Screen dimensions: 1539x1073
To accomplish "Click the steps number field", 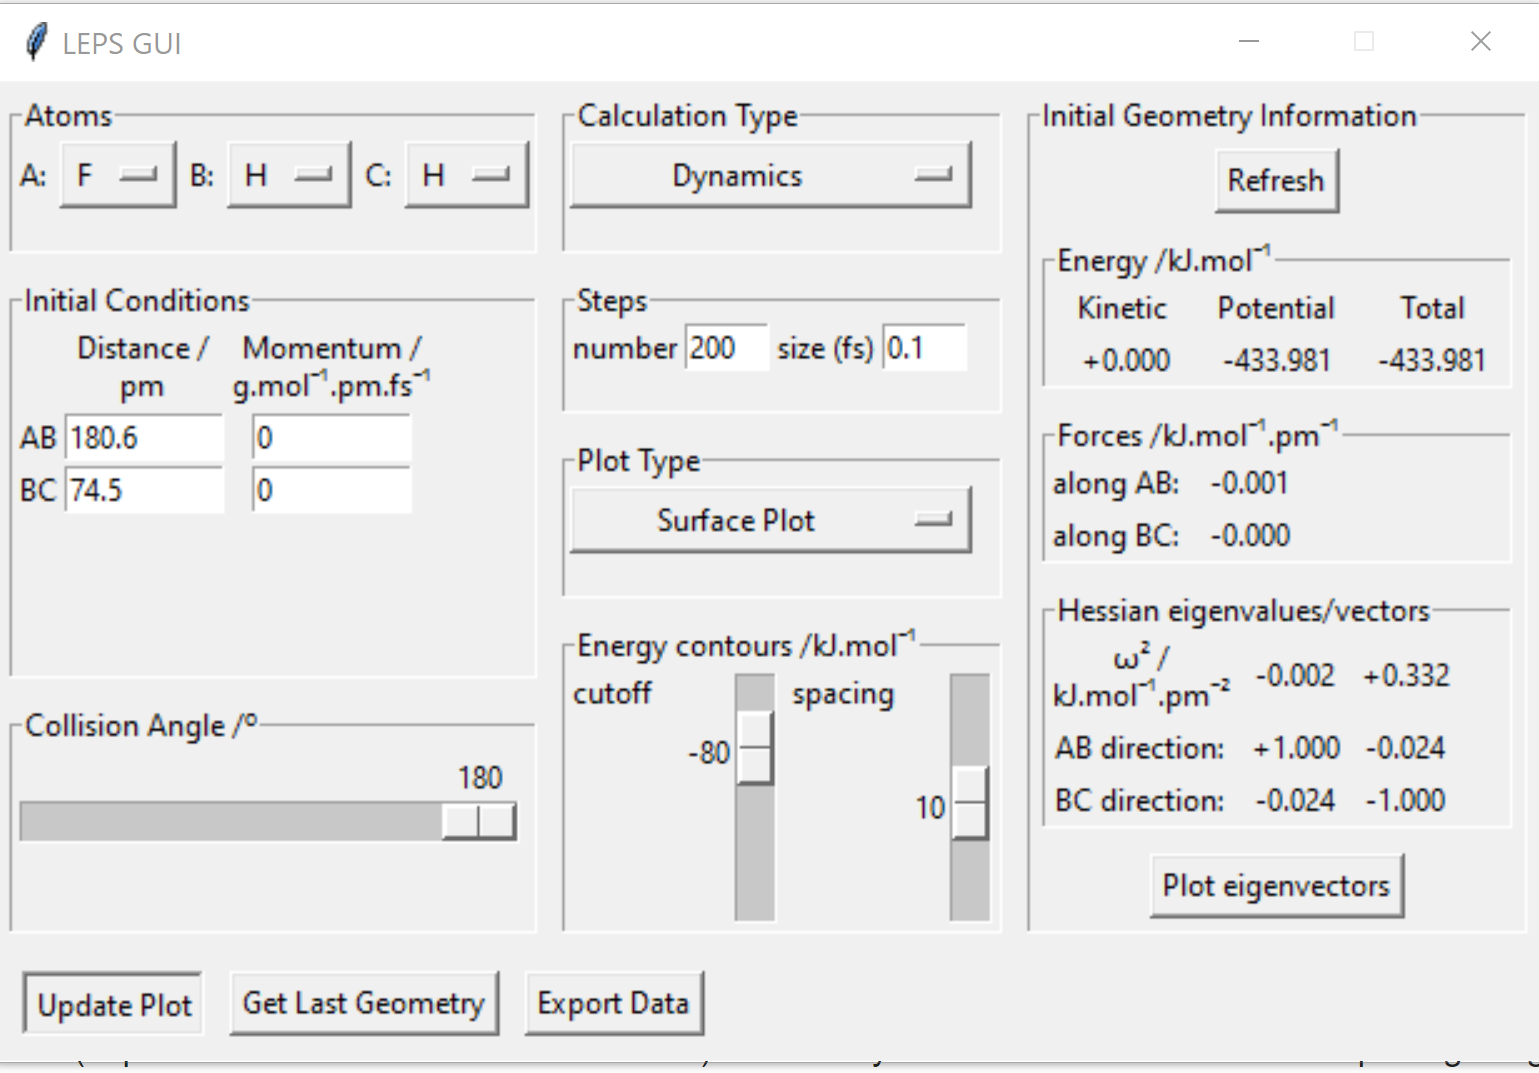I will click(x=726, y=348).
